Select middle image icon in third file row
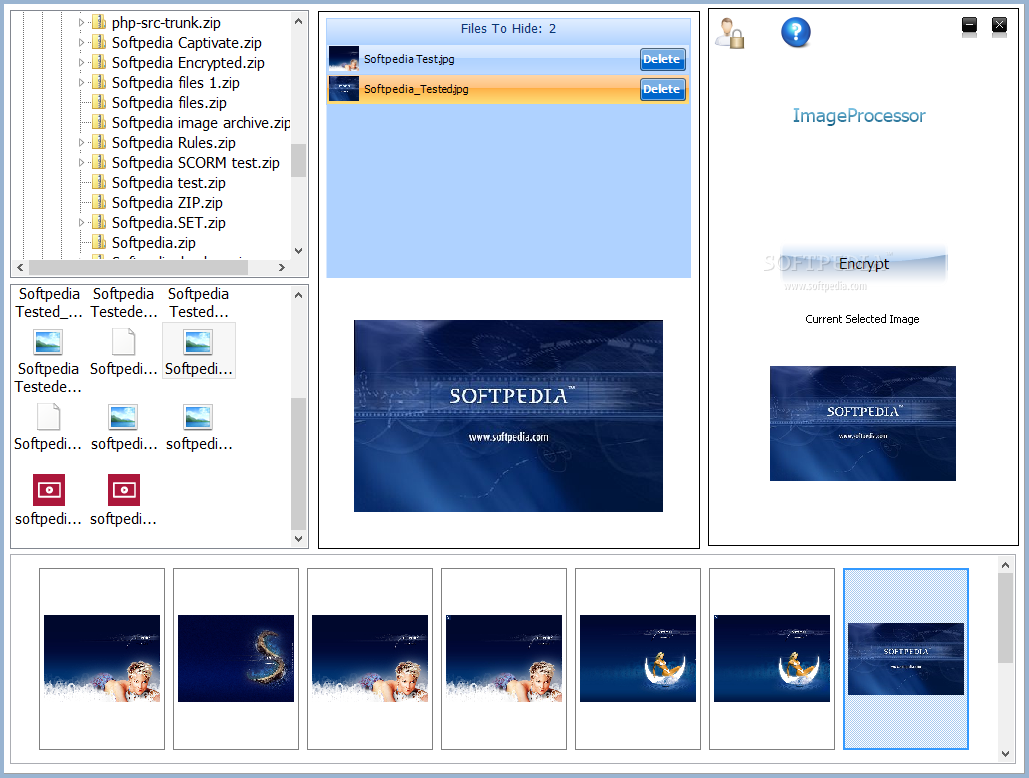This screenshot has width=1029, height=778. [x=123, y=417]
